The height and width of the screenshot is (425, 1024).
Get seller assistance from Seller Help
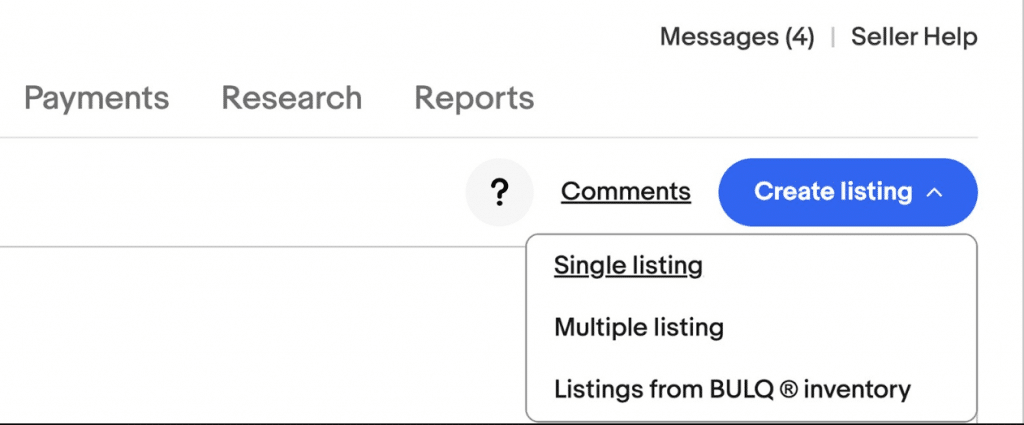coord(914,37)
